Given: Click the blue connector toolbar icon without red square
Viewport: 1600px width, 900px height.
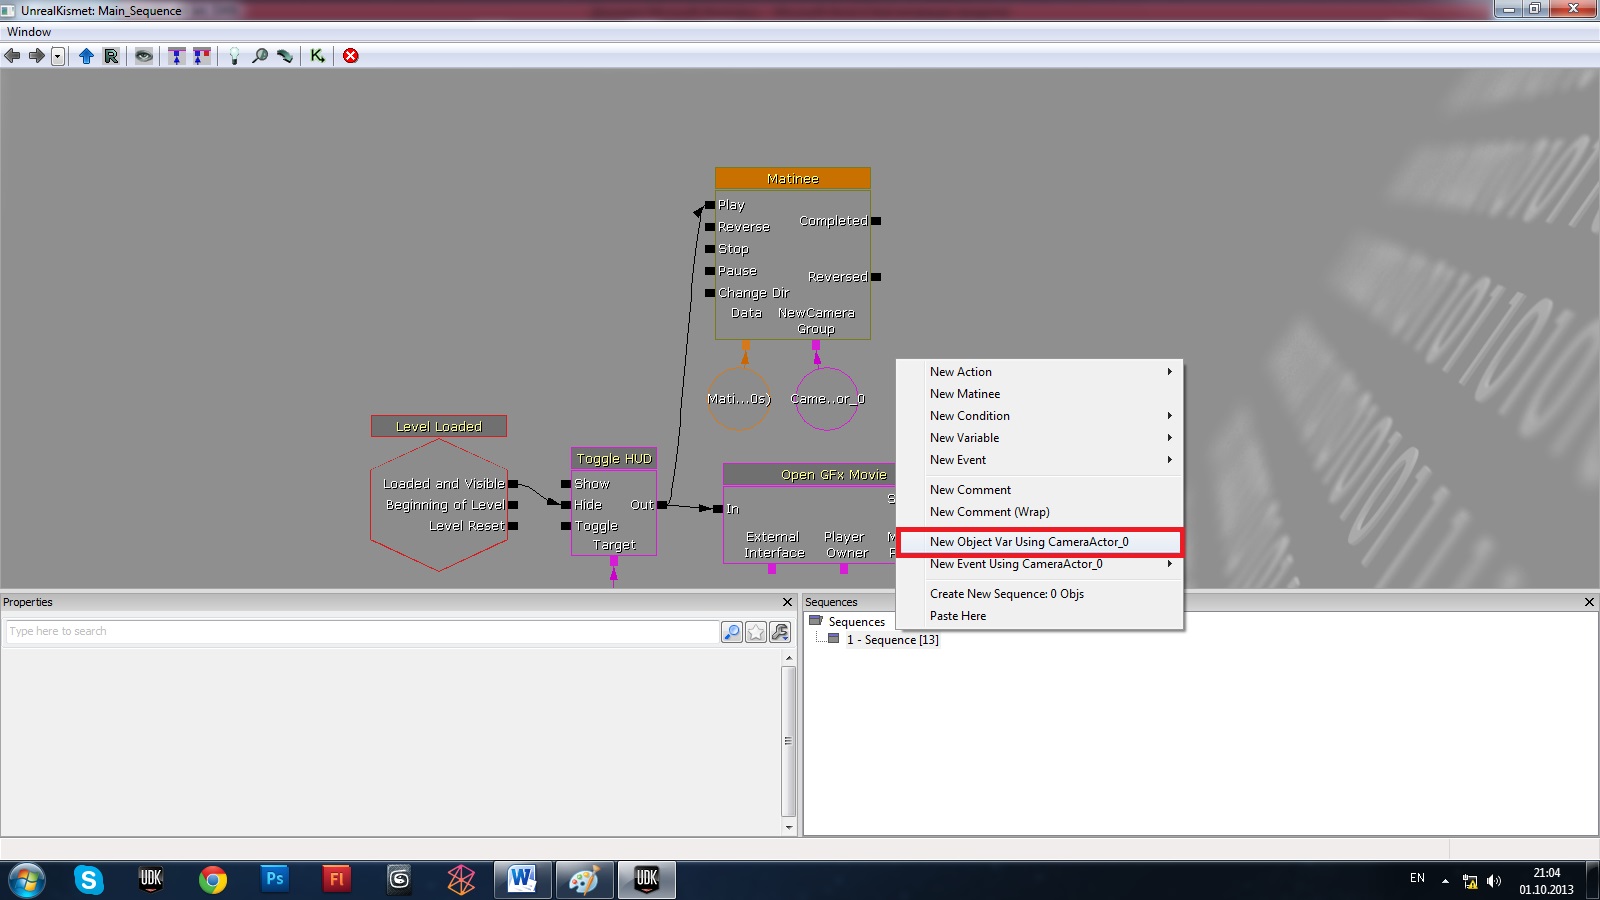Looking at the screenshot, I should pos(177,56).
